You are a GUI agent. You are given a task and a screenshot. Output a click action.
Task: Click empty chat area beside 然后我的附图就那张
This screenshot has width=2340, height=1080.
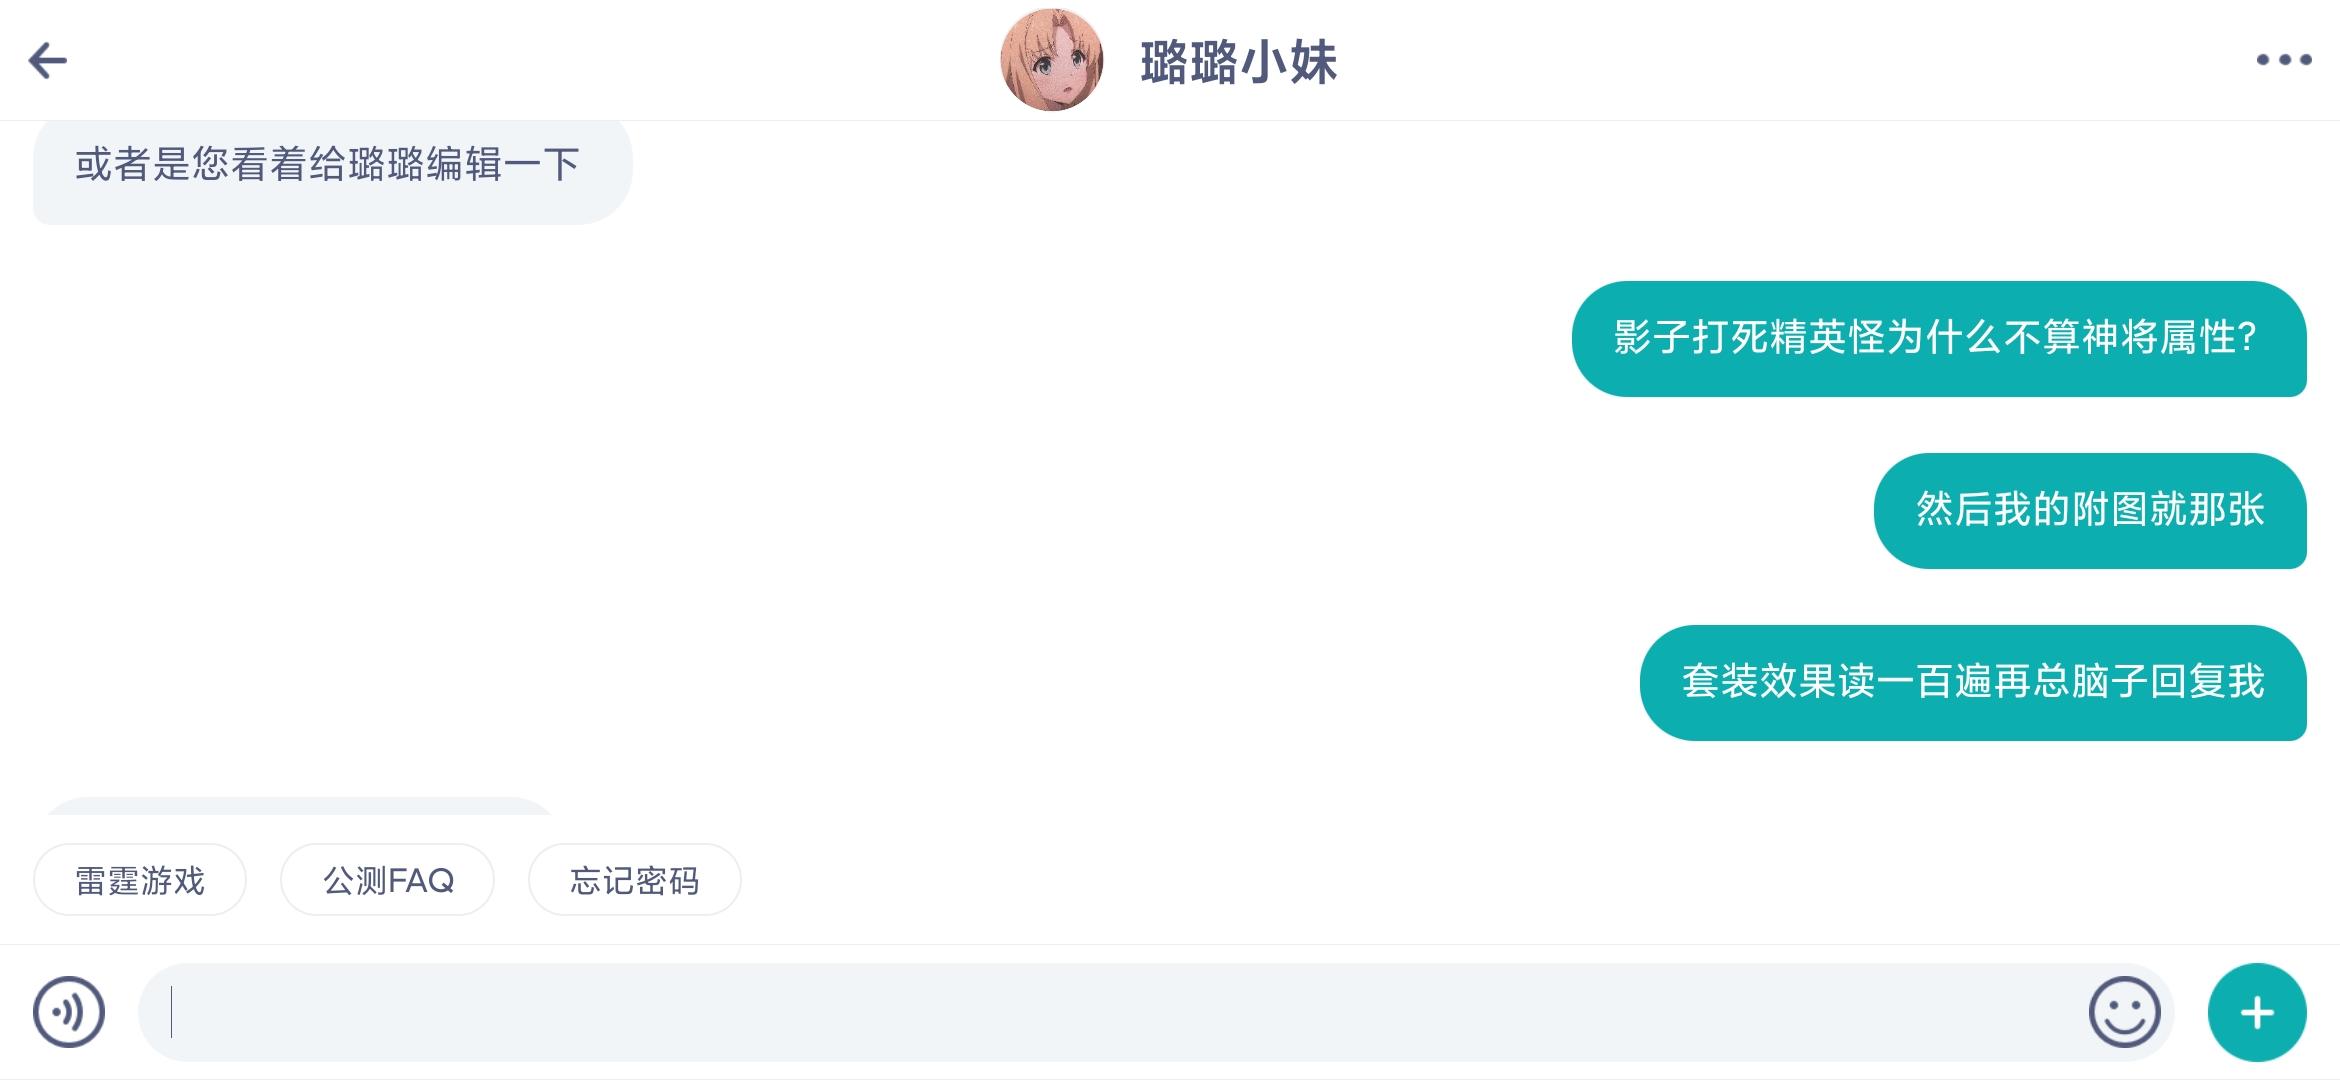pos(900,511)
